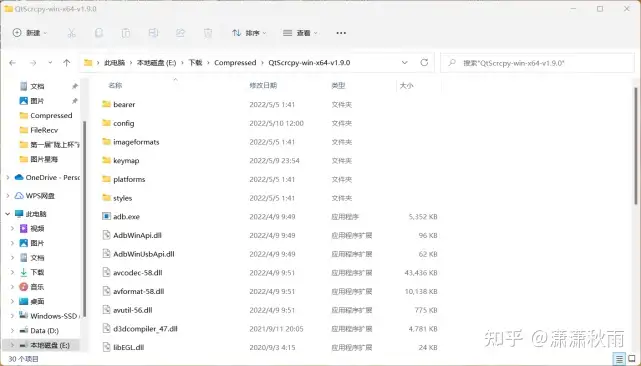Viewport: 641px width, 366px height.
Task: Open 图片 pinned in quick access
Action: pos(37,101)
